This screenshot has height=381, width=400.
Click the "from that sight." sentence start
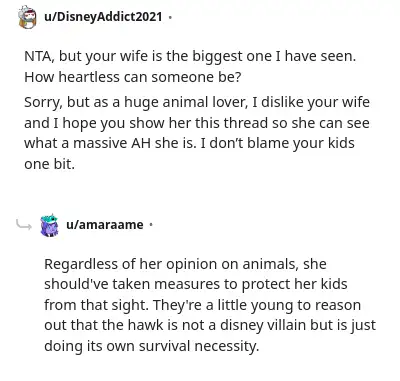[96, 305]
